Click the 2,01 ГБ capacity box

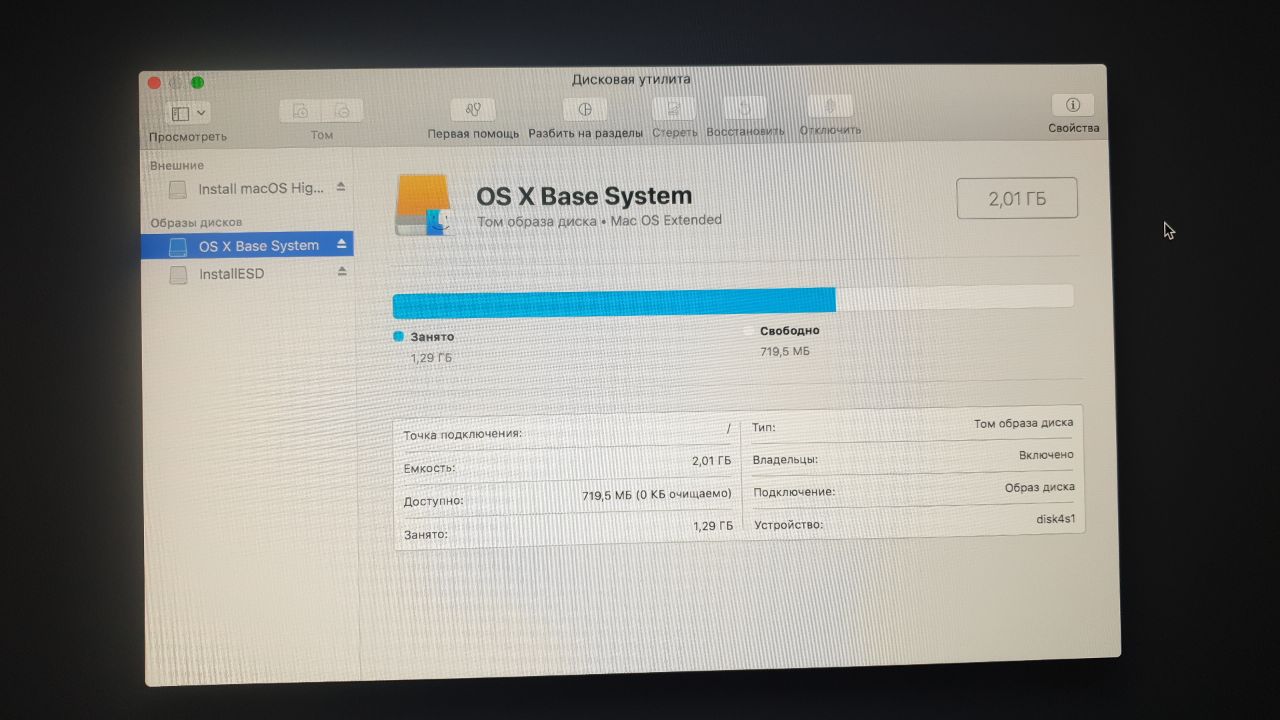1017,198
